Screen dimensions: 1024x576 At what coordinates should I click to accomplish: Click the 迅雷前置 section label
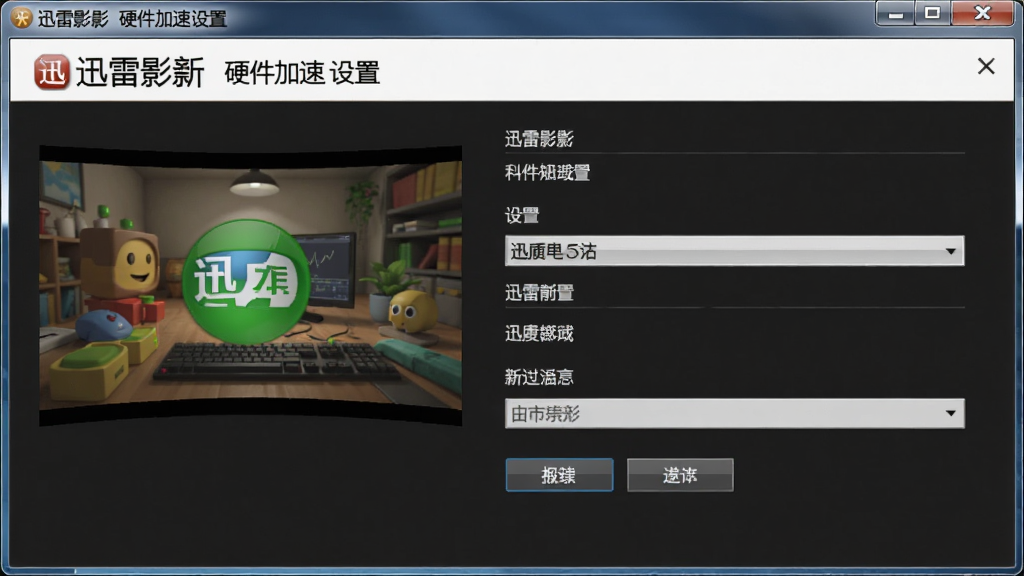click(539, 293)
